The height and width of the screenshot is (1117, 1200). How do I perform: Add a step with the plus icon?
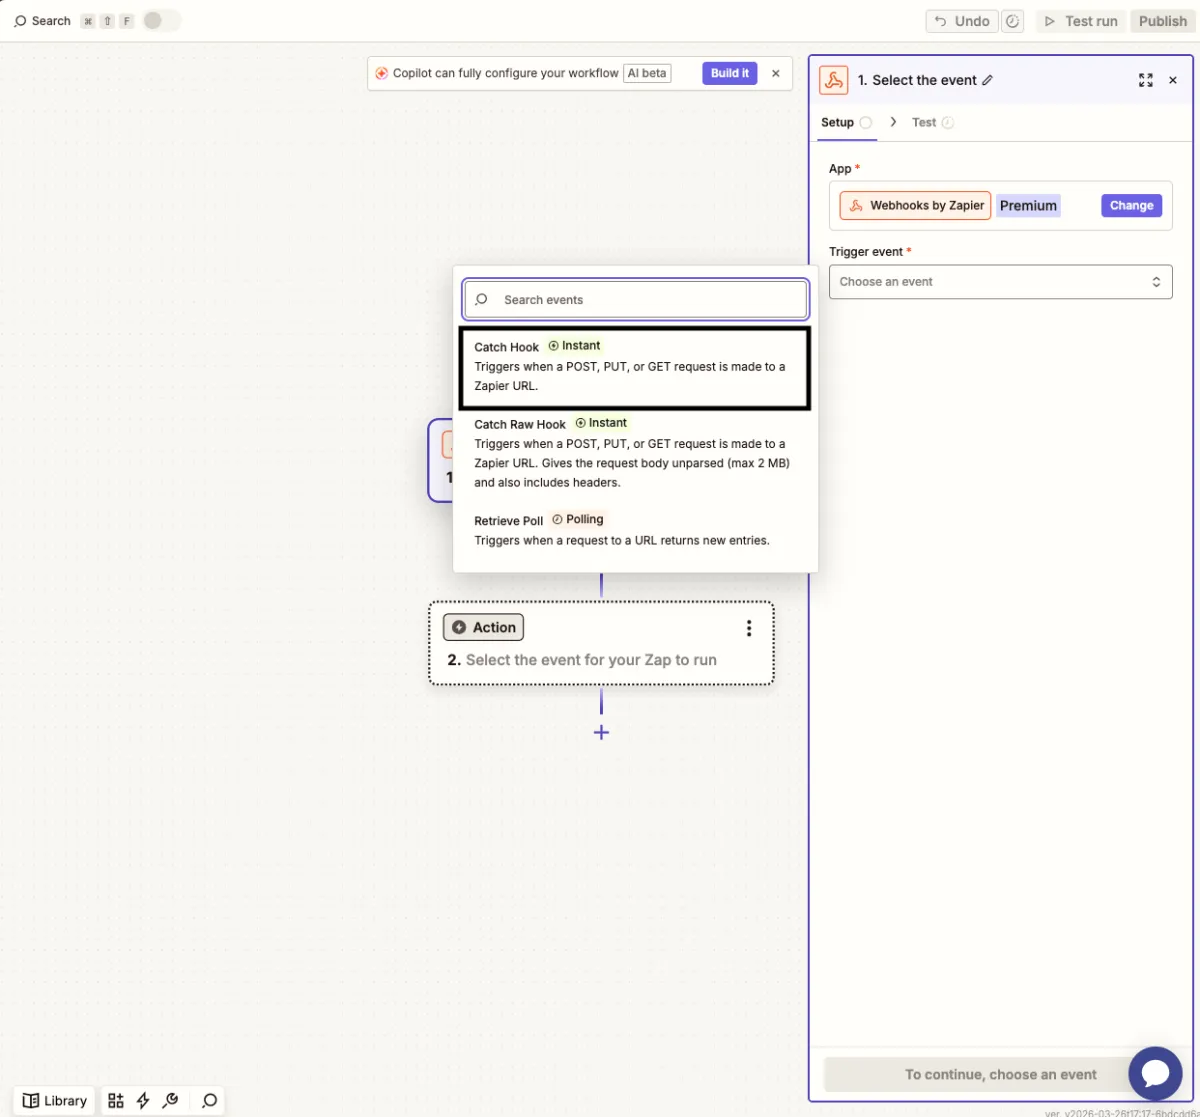point(601,732)
